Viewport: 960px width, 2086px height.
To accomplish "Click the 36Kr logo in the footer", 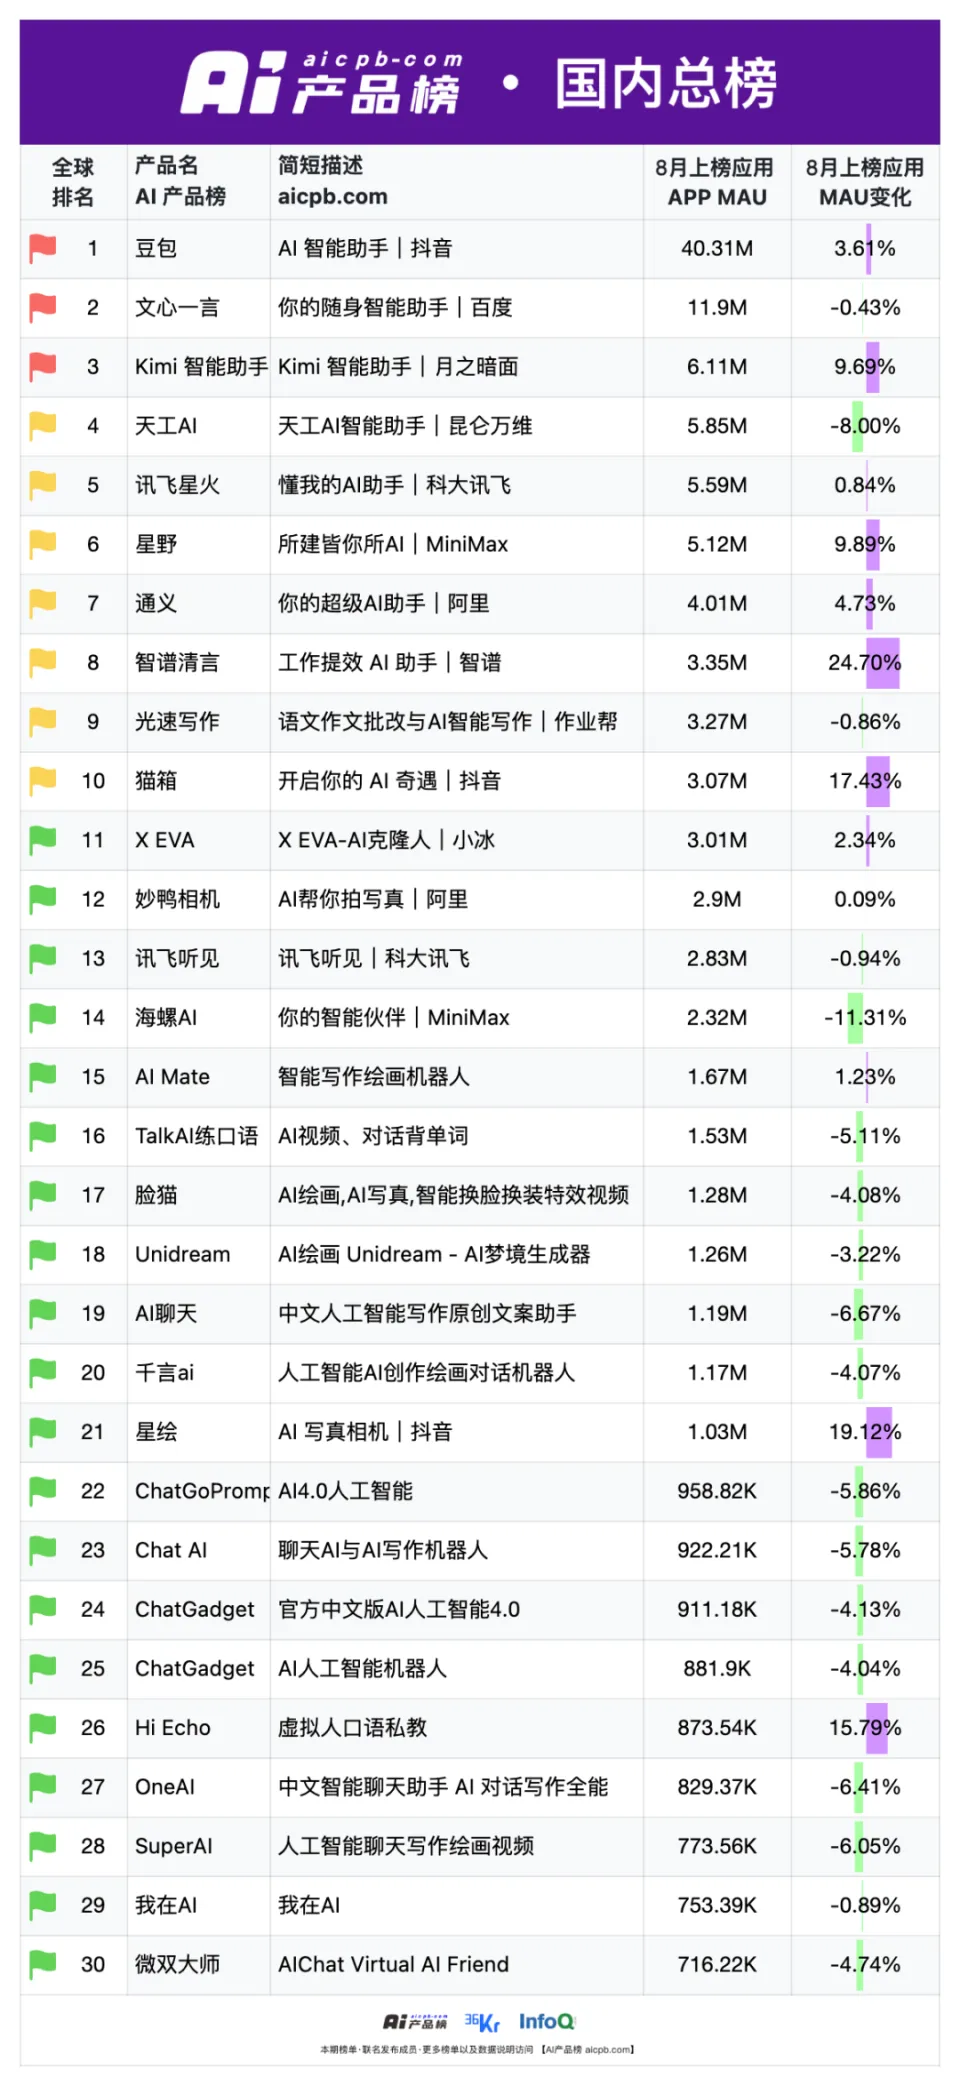I will click(x=482, y=2023).
